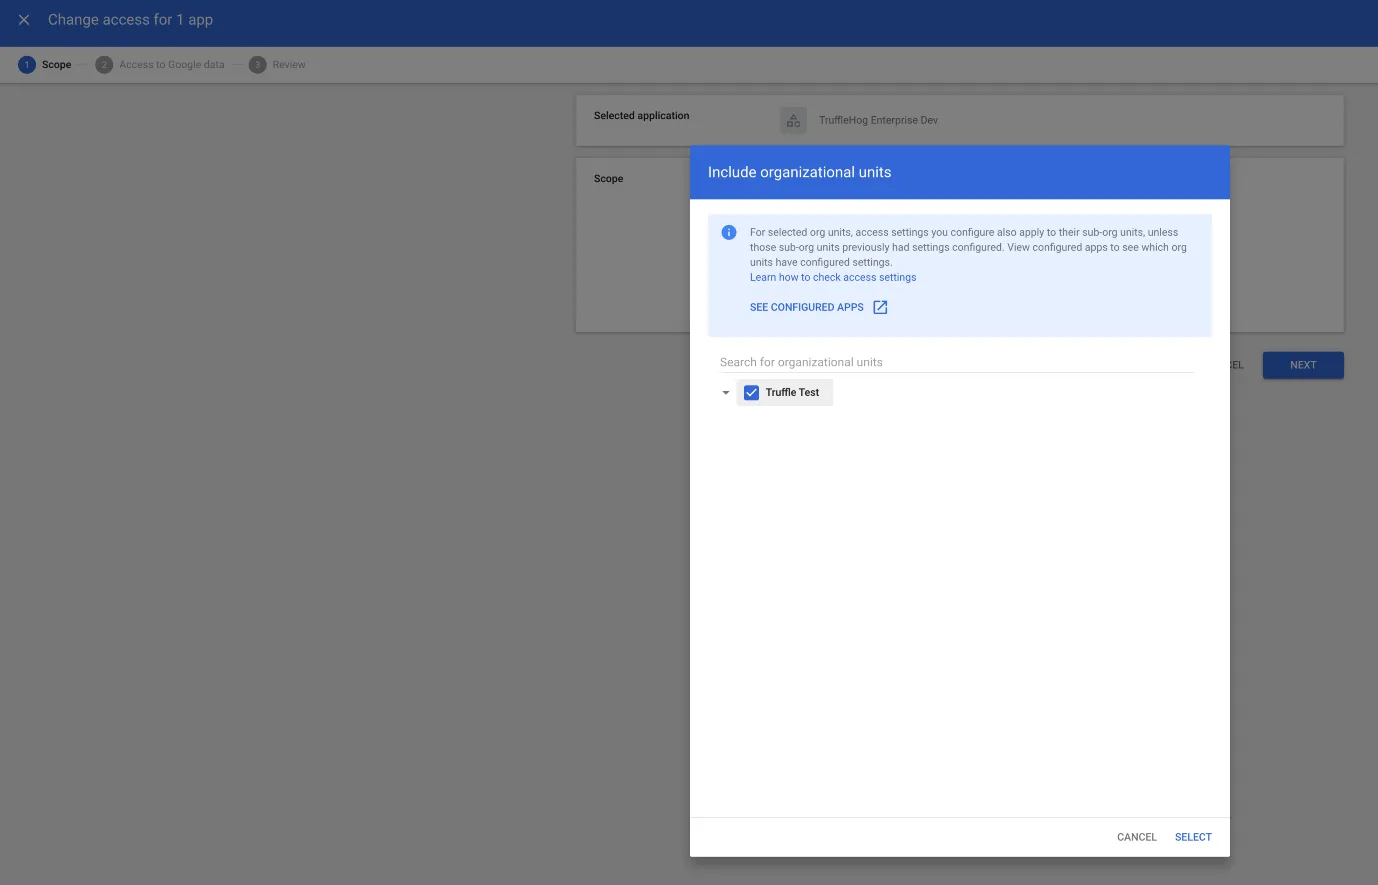Click the TruffleHog Enterprise Dev app icon
The width and height of the screenshot is (1378, 885).
793,120
